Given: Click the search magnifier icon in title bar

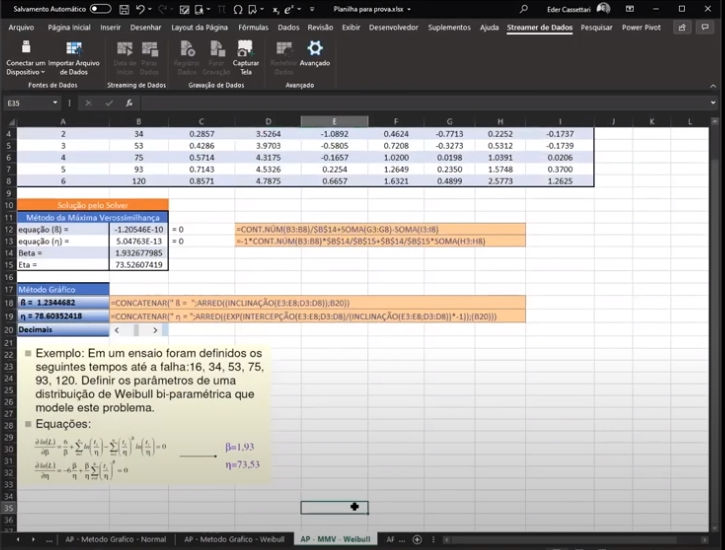Looking at the screenshot, I should coord(523,9).
